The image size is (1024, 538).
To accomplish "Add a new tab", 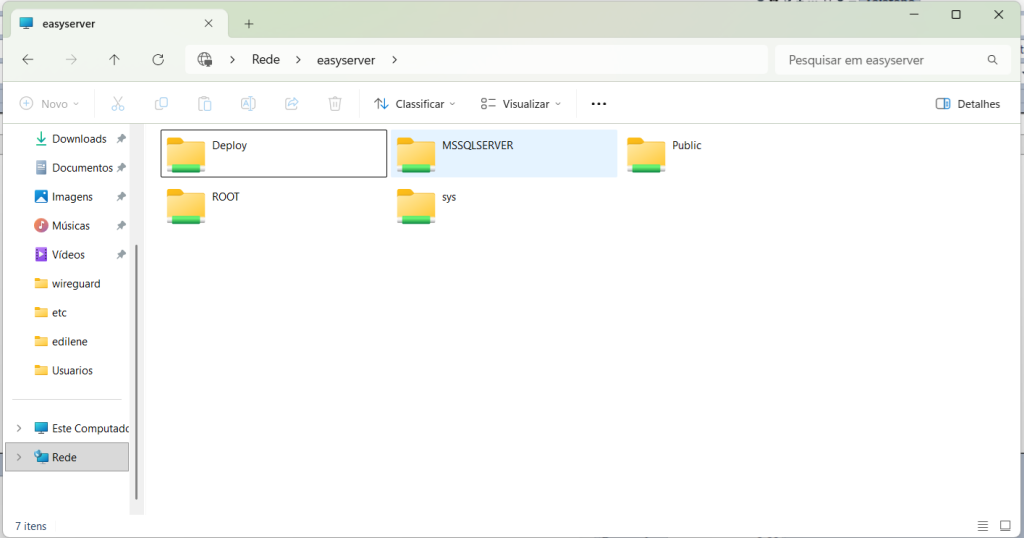I will [249, 24].
